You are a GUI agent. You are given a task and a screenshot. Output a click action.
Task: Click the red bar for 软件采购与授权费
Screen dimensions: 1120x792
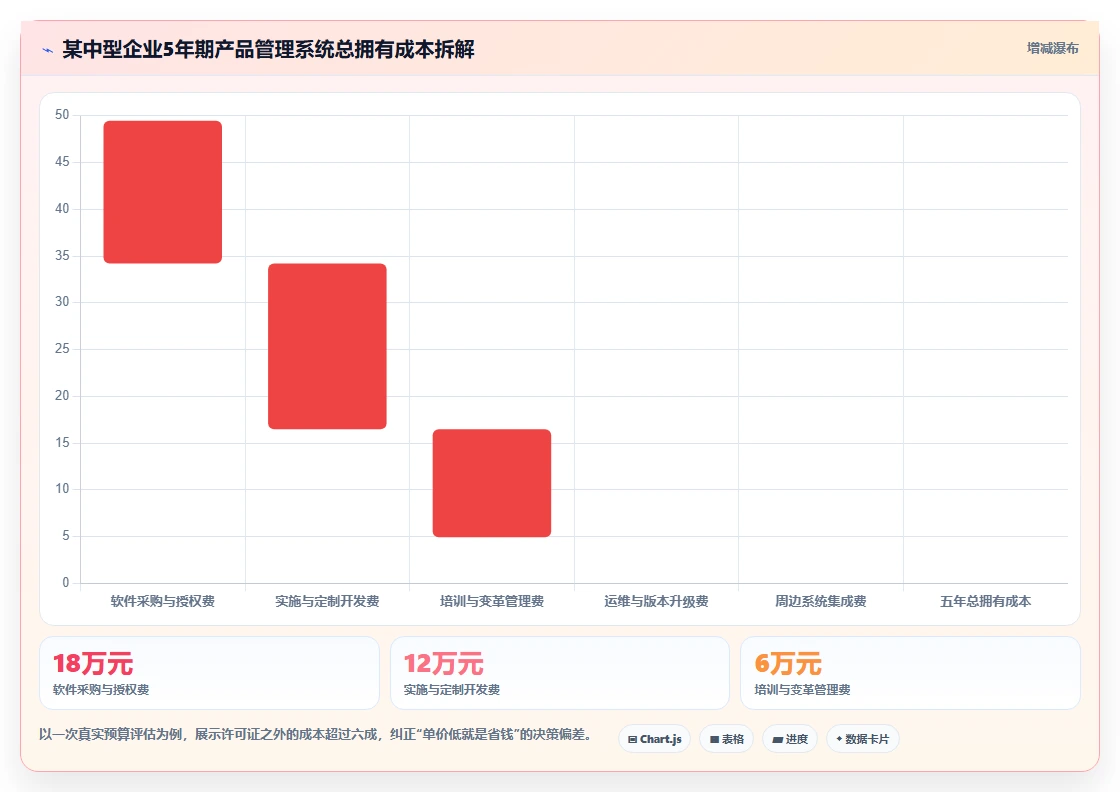[163, 192]
